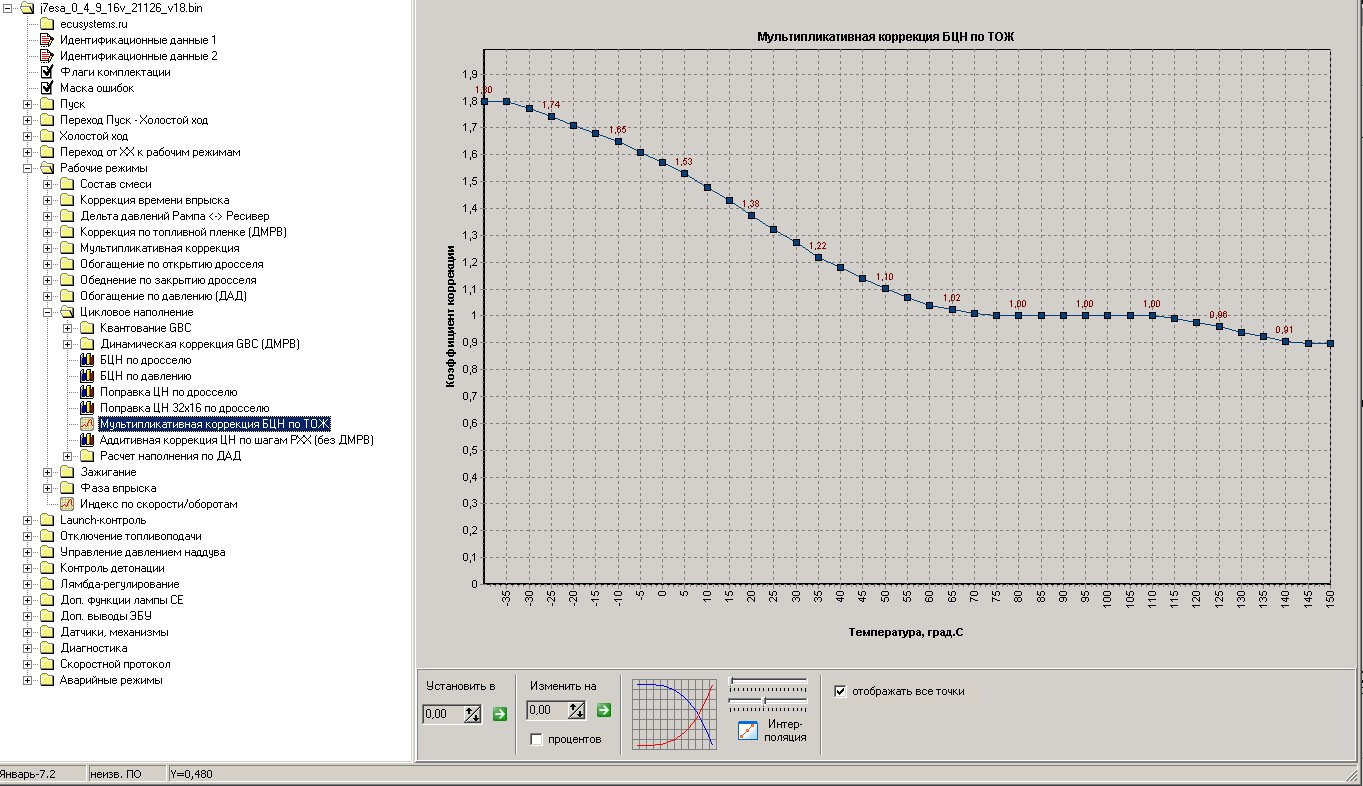
Task: Enable the процентов checkbox
Action: click(x=537, y=739)
